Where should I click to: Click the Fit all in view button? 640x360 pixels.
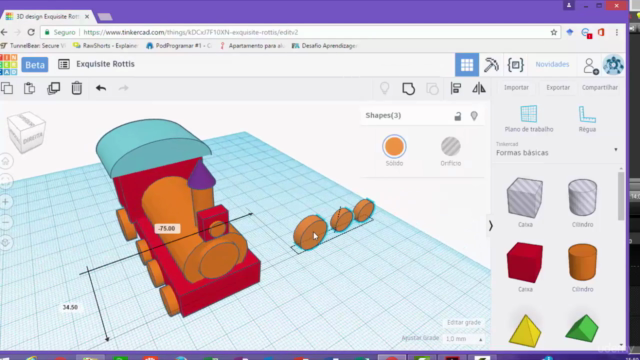coord(6,181)
